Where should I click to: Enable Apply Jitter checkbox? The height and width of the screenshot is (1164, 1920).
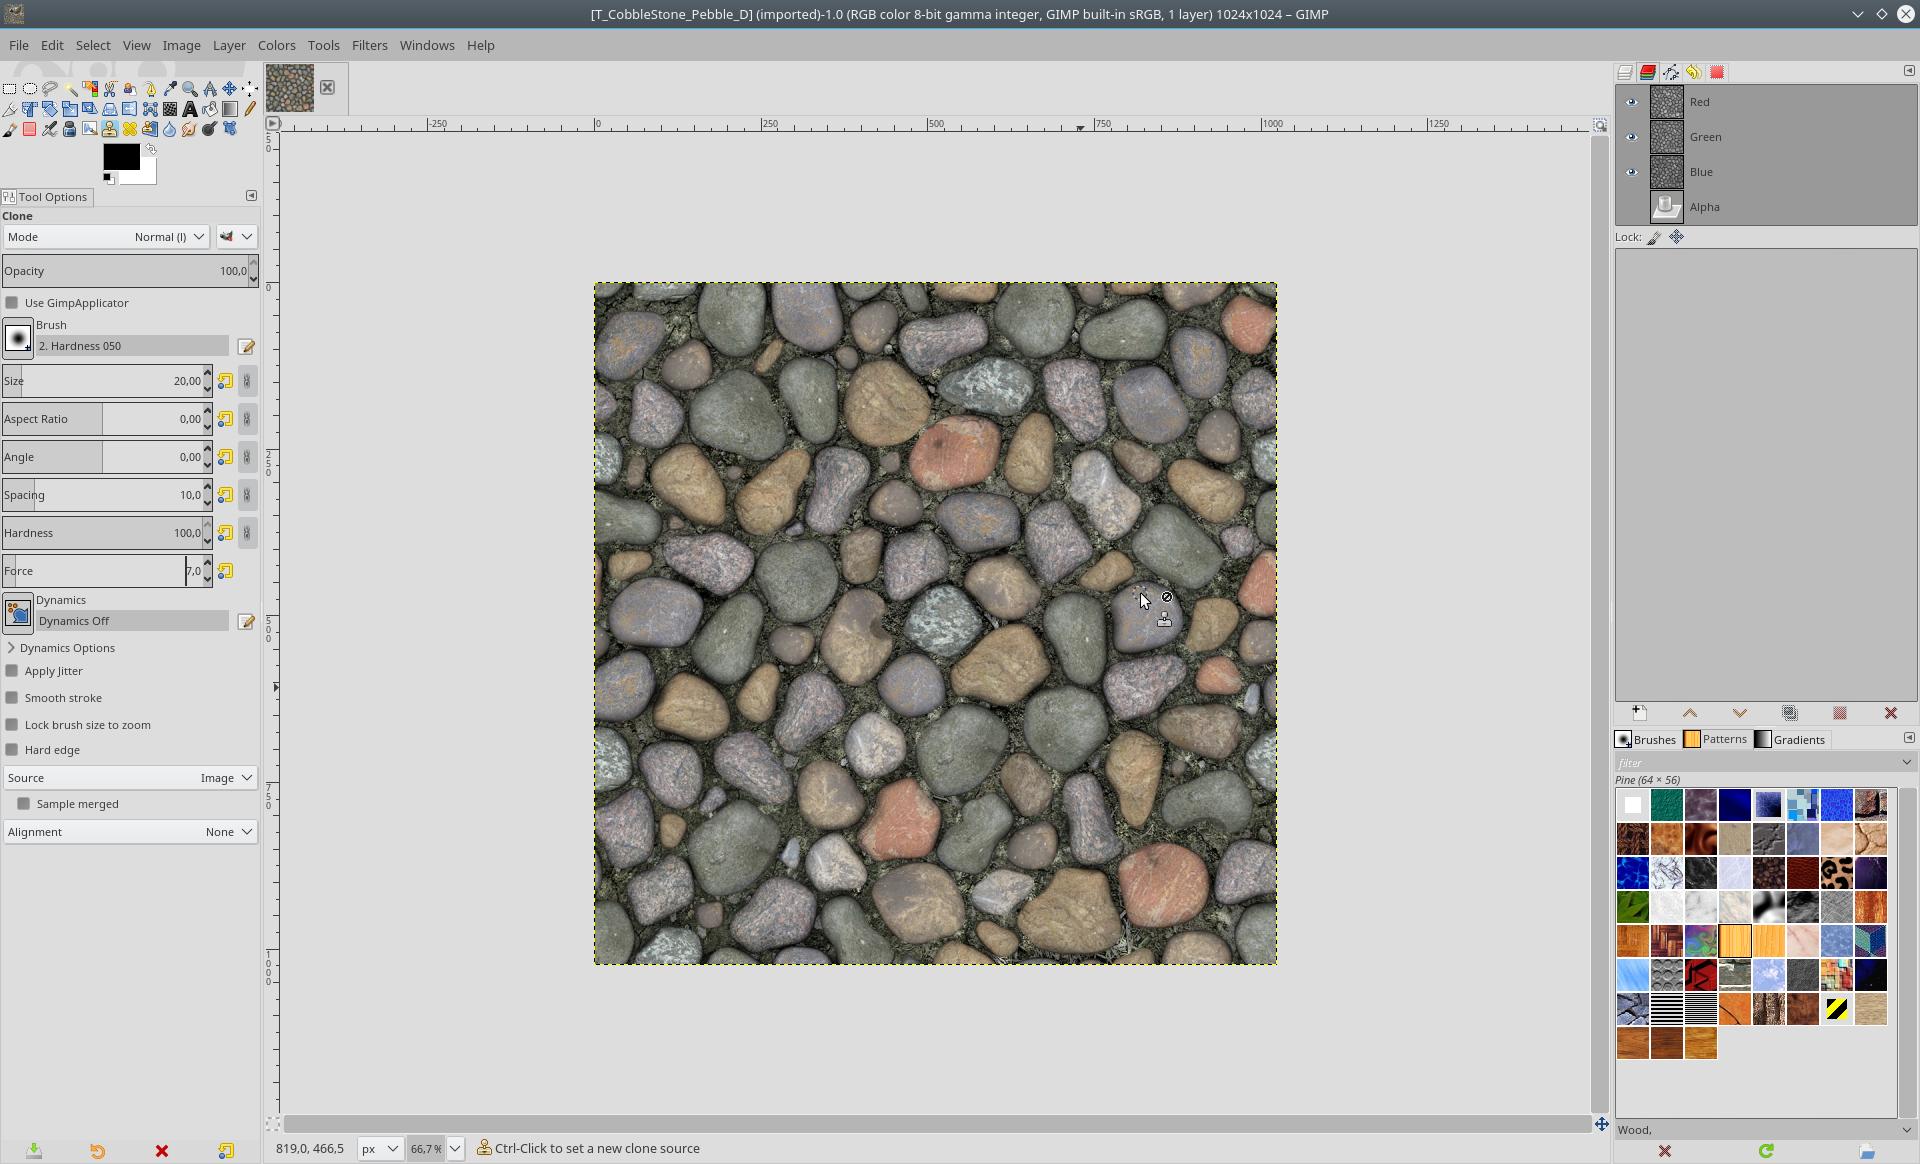coord(12,671)
